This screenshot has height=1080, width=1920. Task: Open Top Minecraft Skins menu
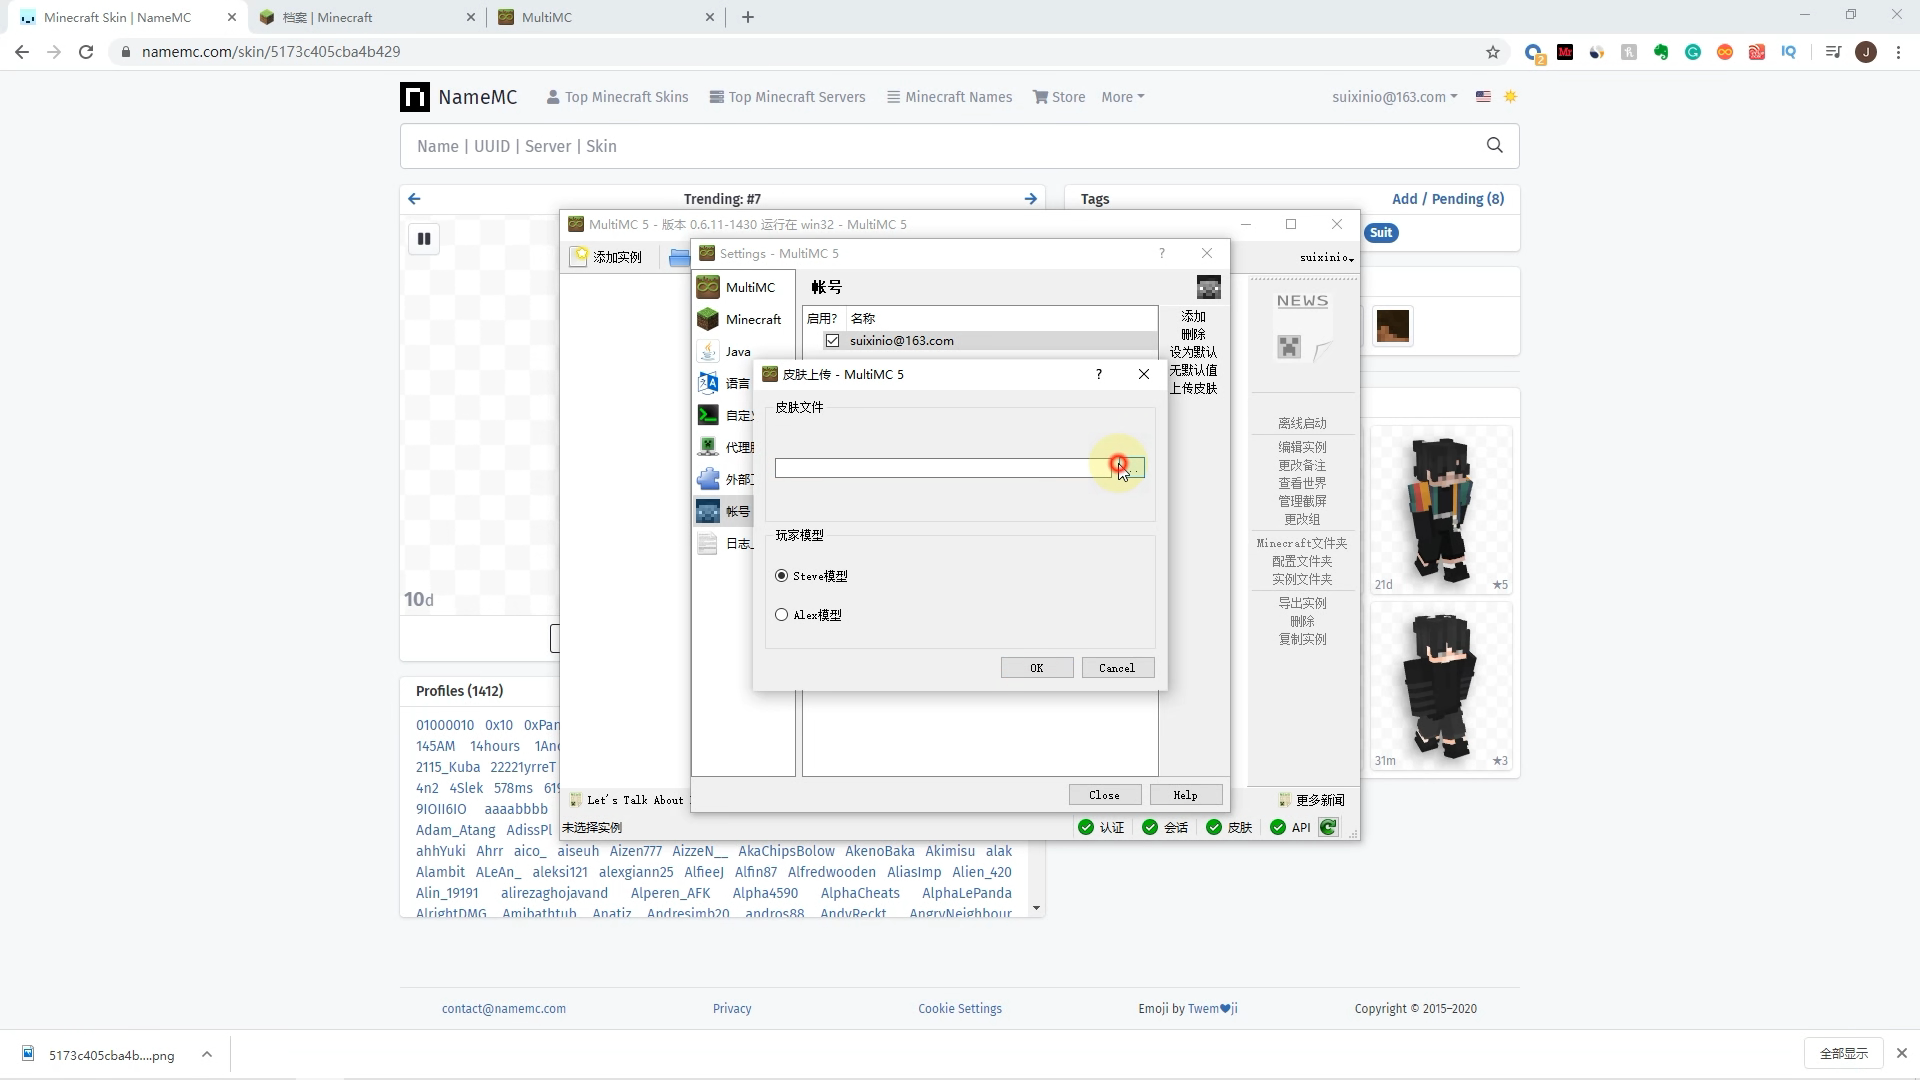tap(617, 97)
